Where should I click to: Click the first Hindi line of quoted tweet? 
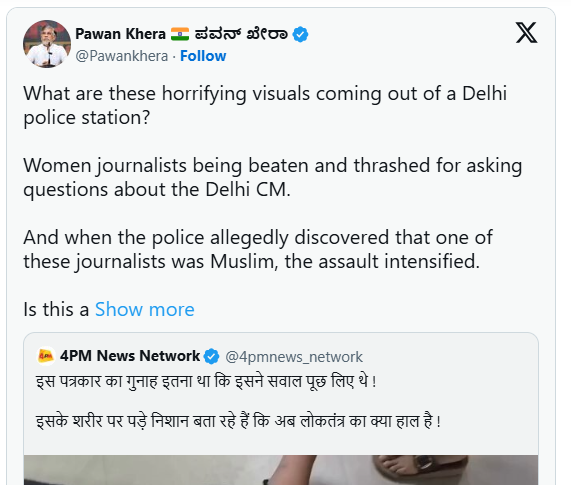(206, 382)
